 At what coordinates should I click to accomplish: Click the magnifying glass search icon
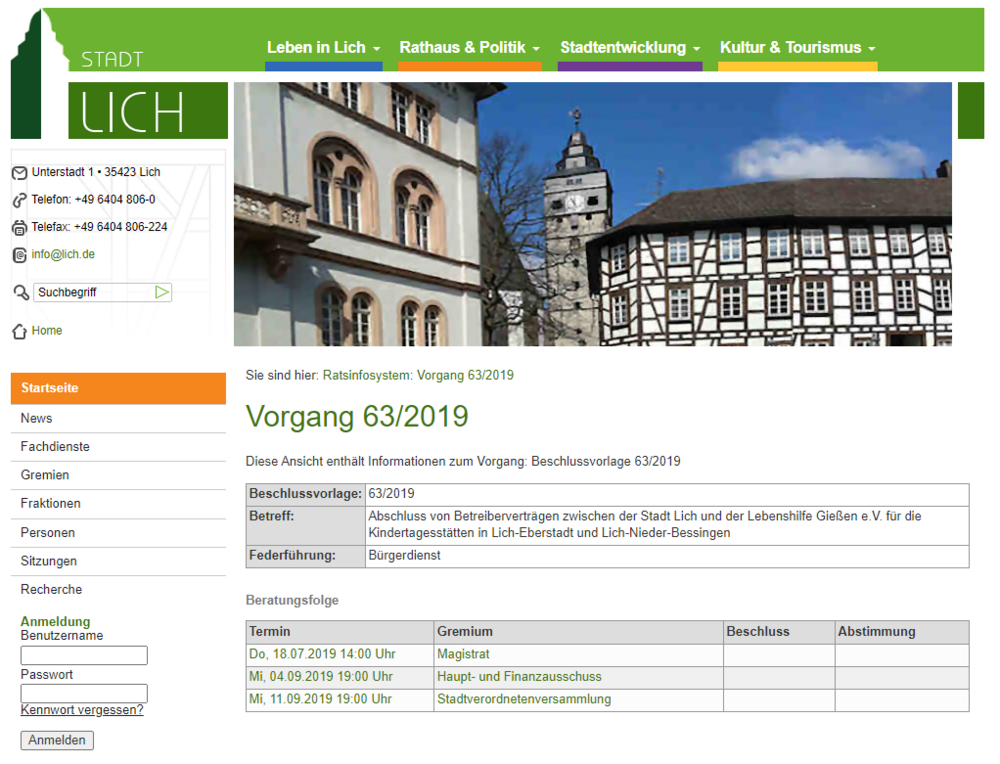[x=21, y=292]
